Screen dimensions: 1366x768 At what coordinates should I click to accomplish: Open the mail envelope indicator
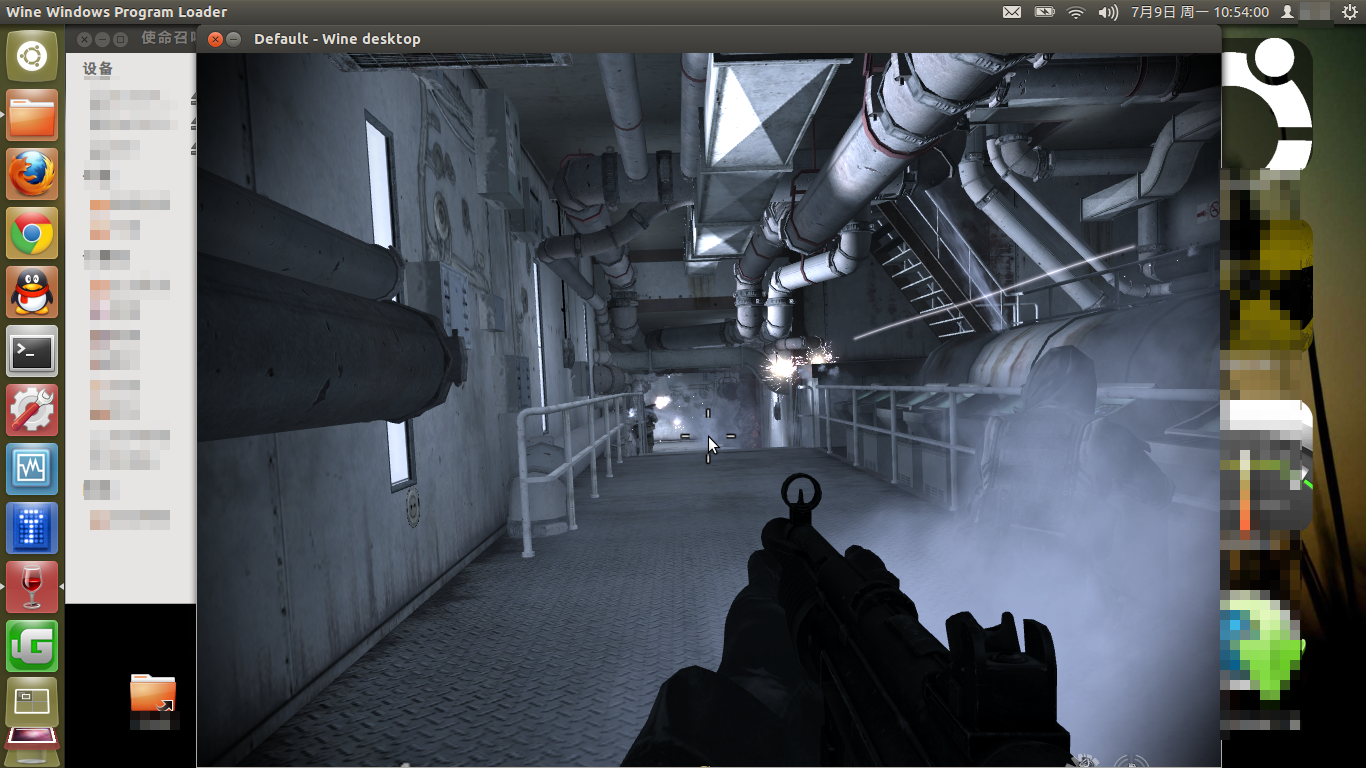point(1012,12)
